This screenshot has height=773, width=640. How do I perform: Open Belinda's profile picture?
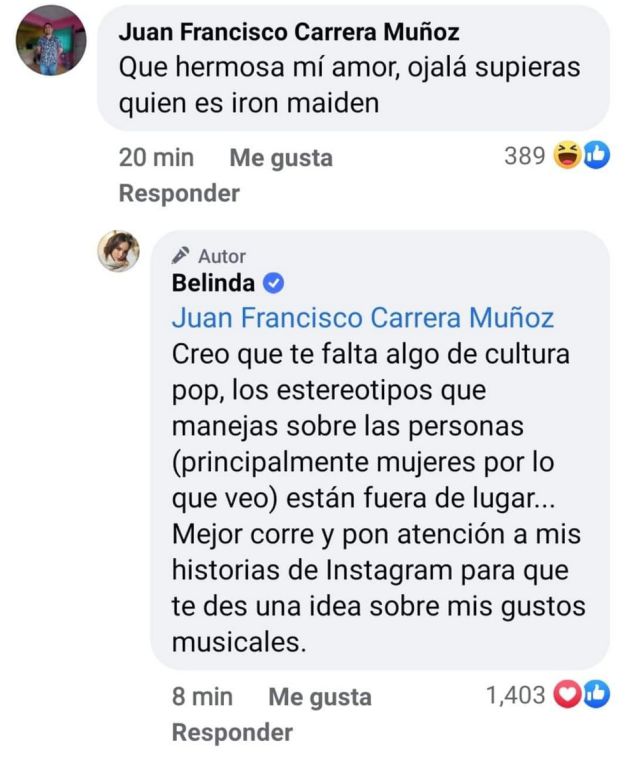[118, 251]
